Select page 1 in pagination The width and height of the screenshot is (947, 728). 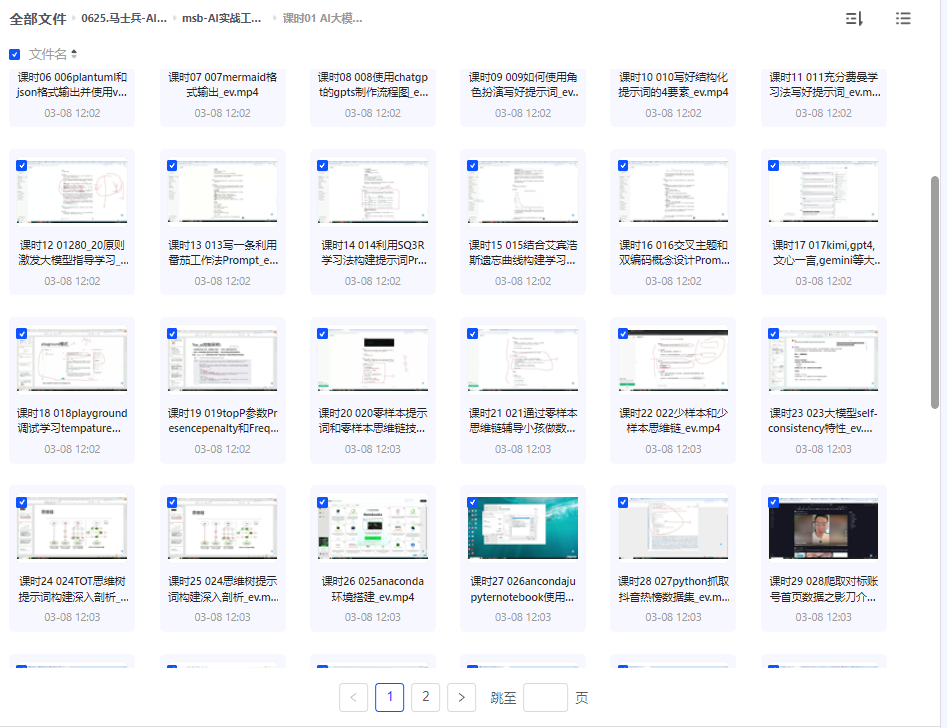pyautogui.click(x=389, y=697)
